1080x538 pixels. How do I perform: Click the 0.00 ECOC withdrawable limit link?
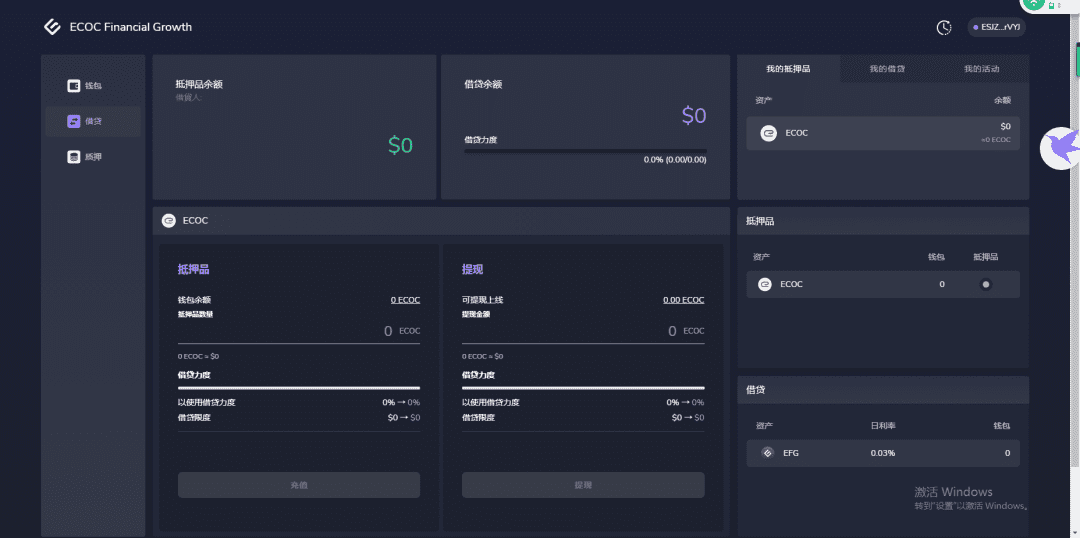pyautogui.click(x=683, y=300)
